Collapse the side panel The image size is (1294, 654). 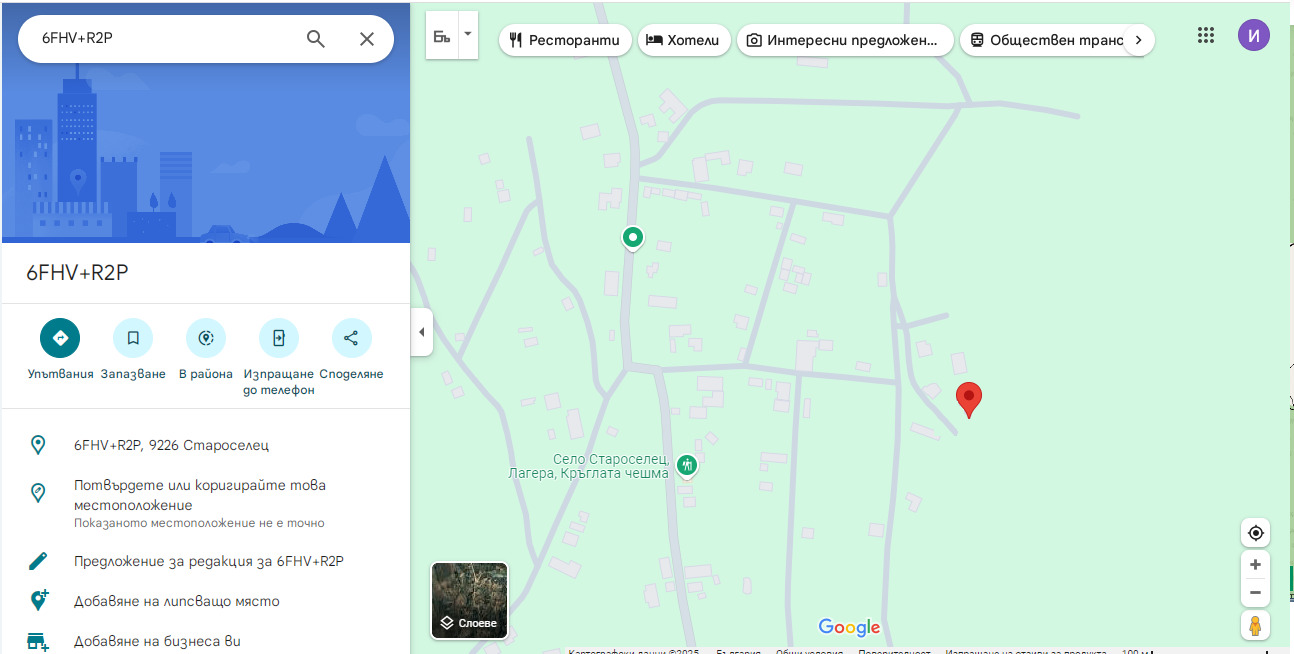click(x=421, y=332)
